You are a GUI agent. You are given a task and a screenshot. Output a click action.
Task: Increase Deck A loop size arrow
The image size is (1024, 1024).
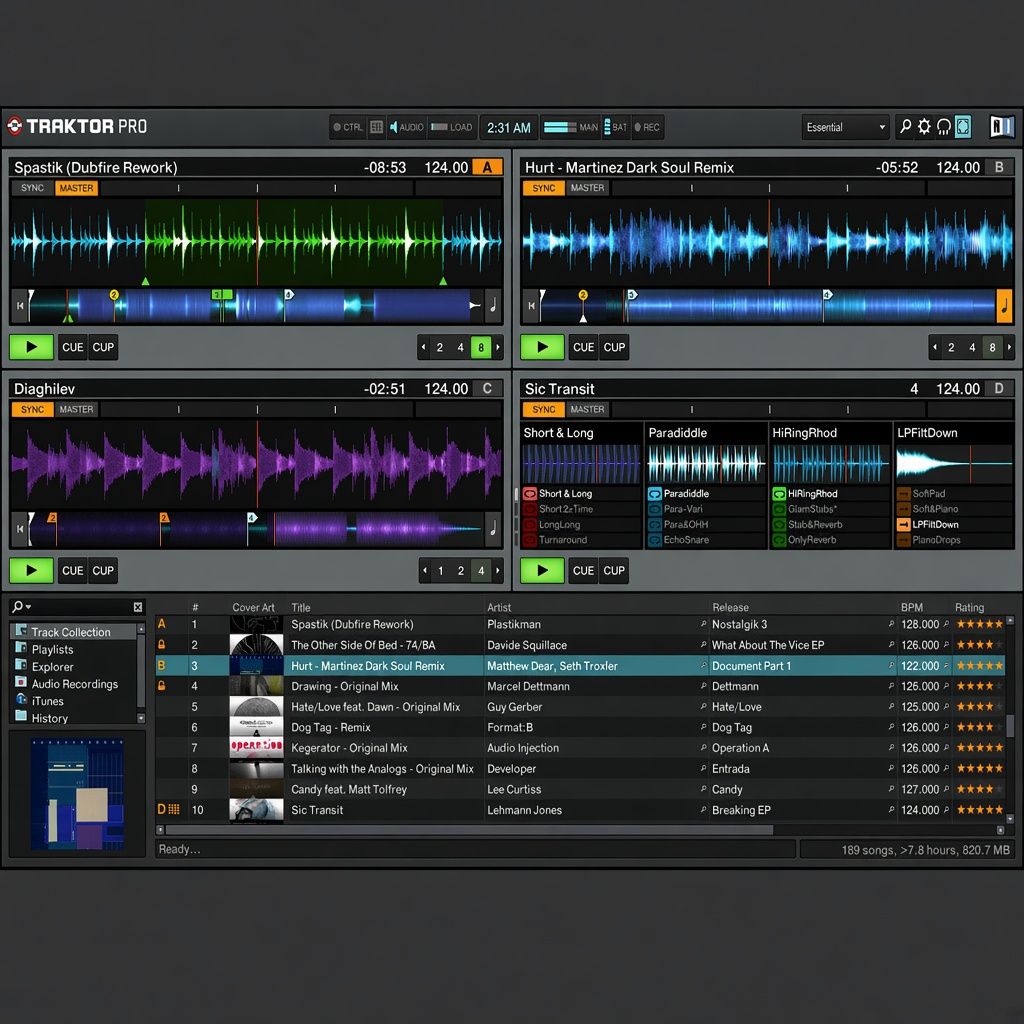pos(498,347)
